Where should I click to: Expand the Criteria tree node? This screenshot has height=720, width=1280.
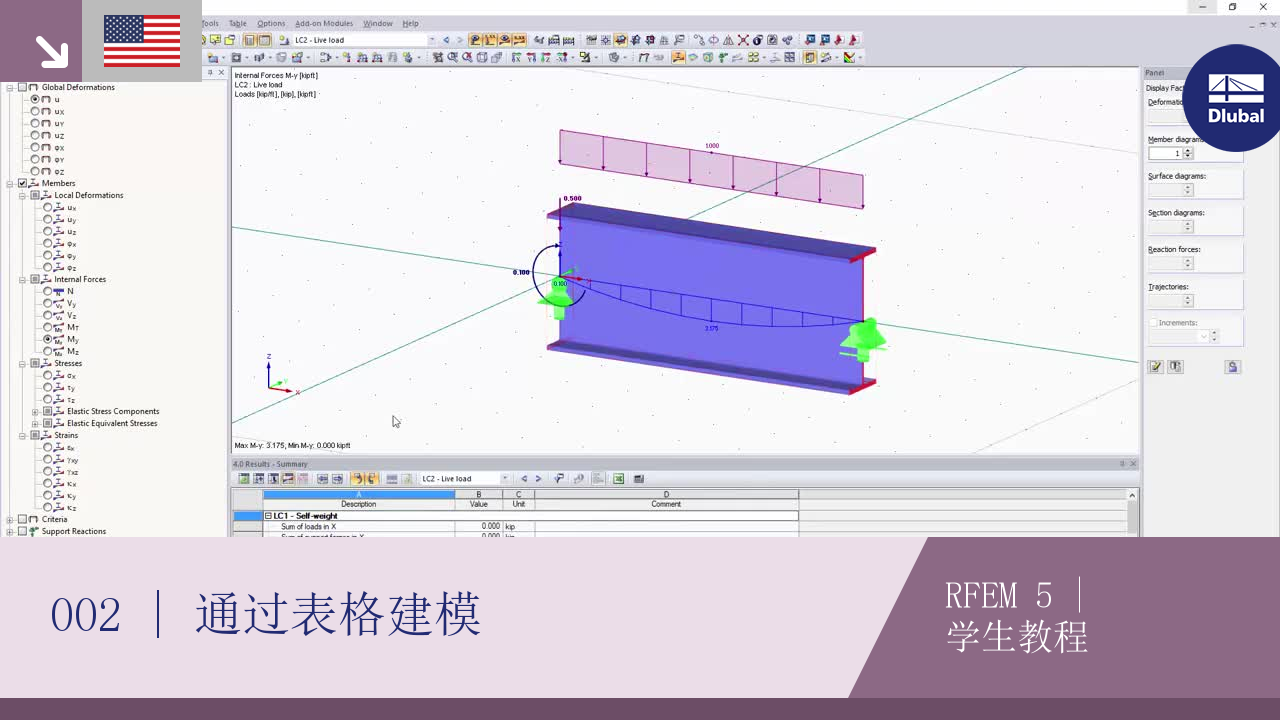[x=10, y=519]
